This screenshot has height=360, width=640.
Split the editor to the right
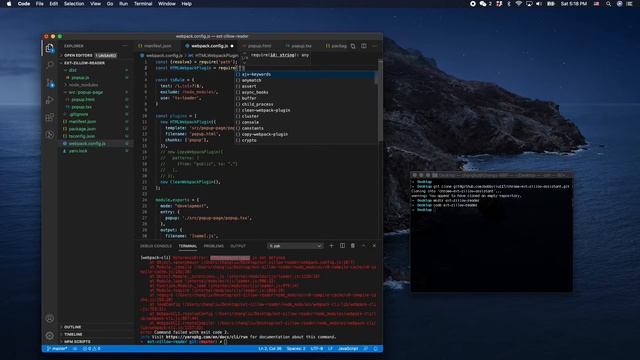tap(364, 46)
